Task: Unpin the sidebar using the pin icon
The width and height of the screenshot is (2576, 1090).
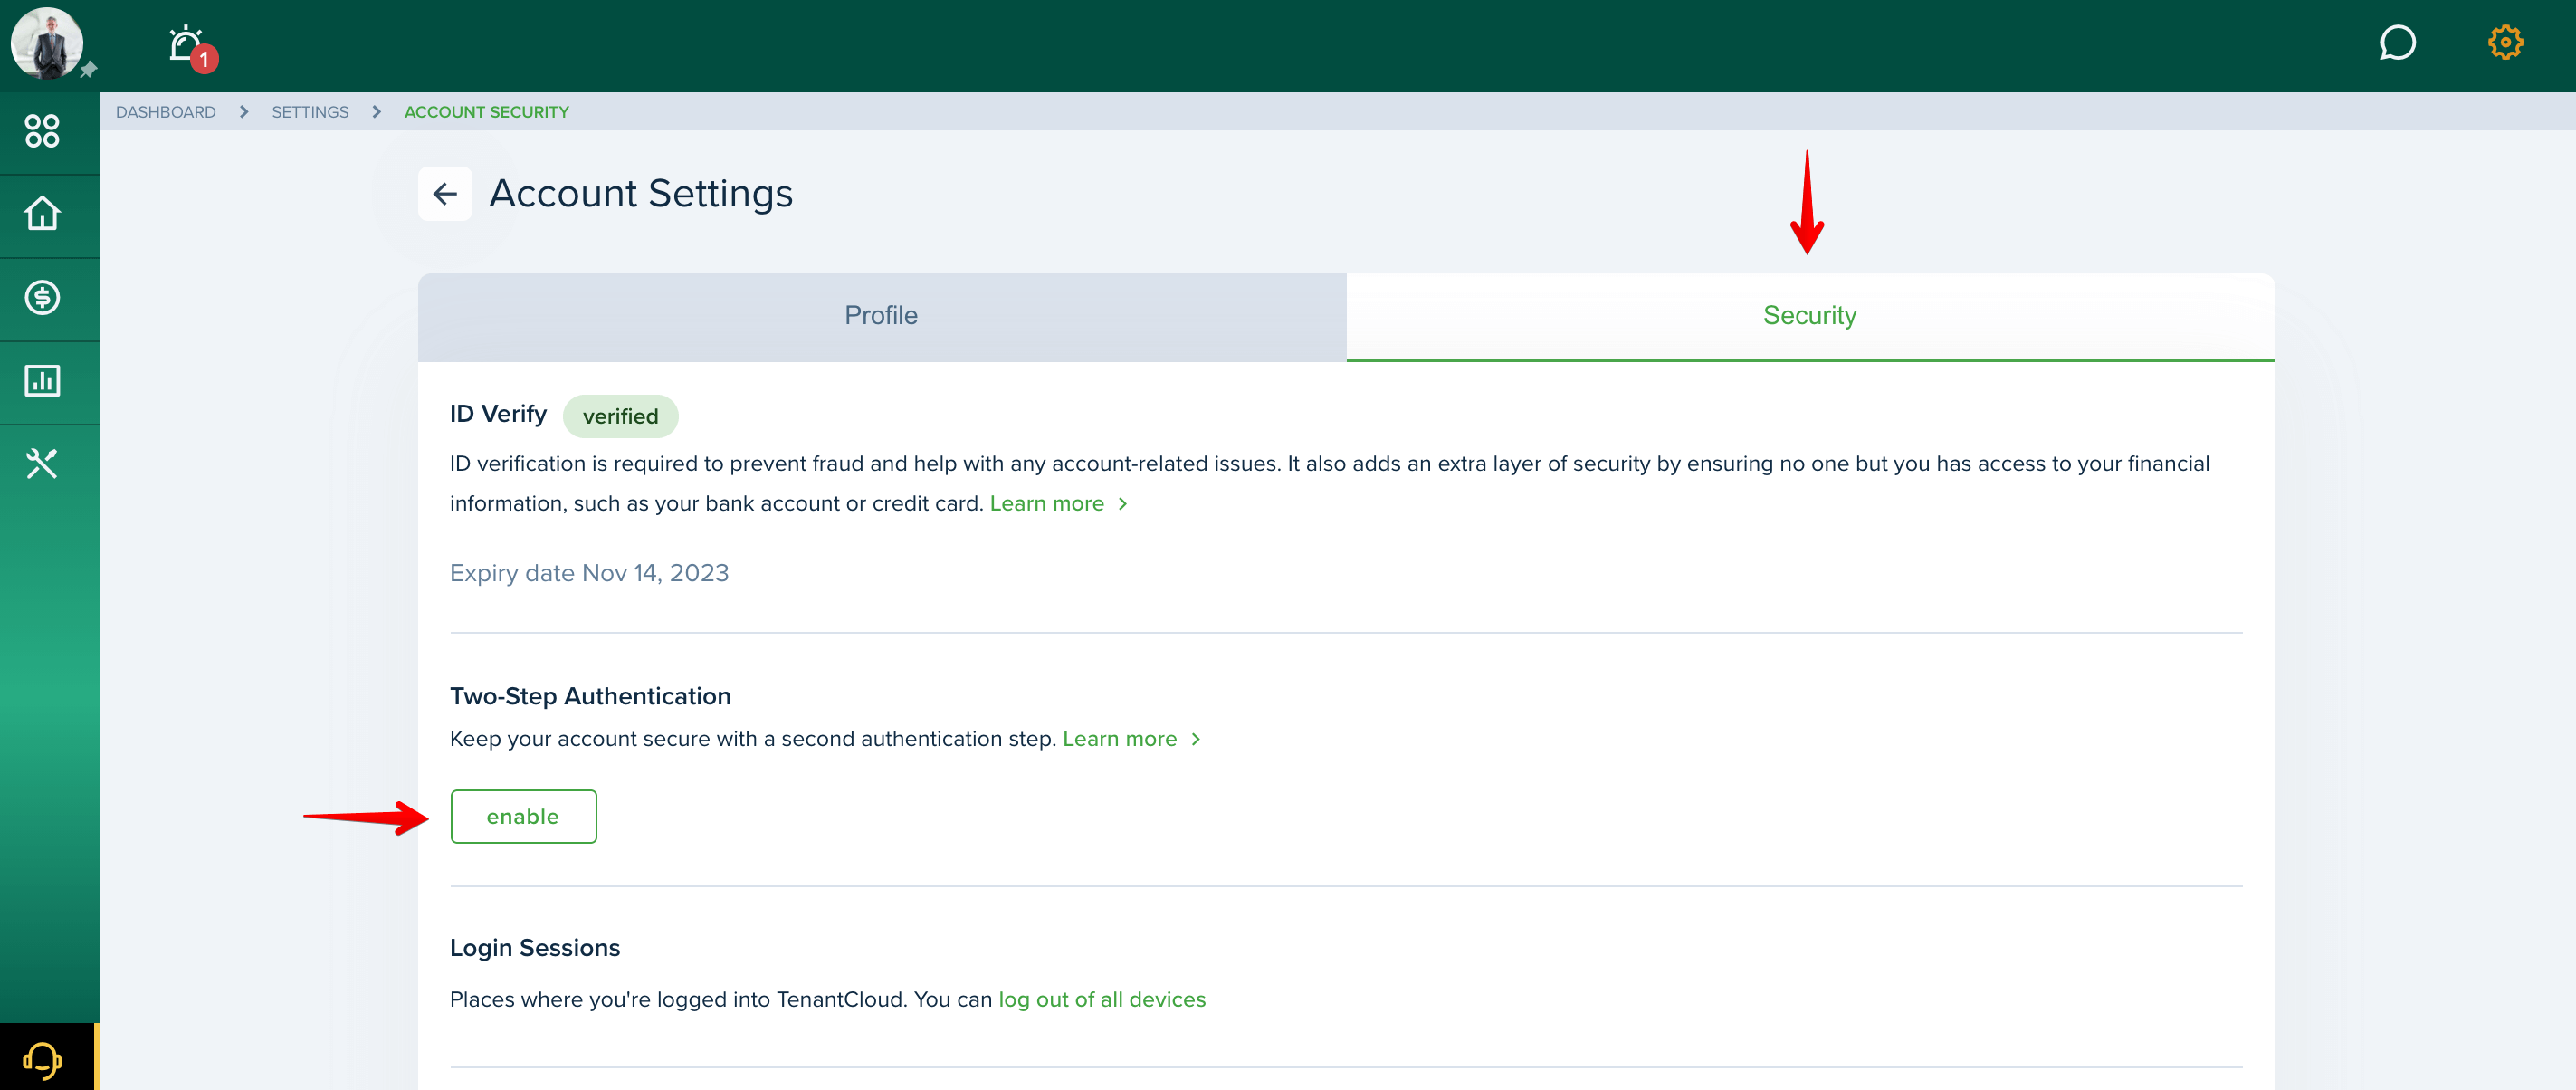Action: tap(88, 69)
